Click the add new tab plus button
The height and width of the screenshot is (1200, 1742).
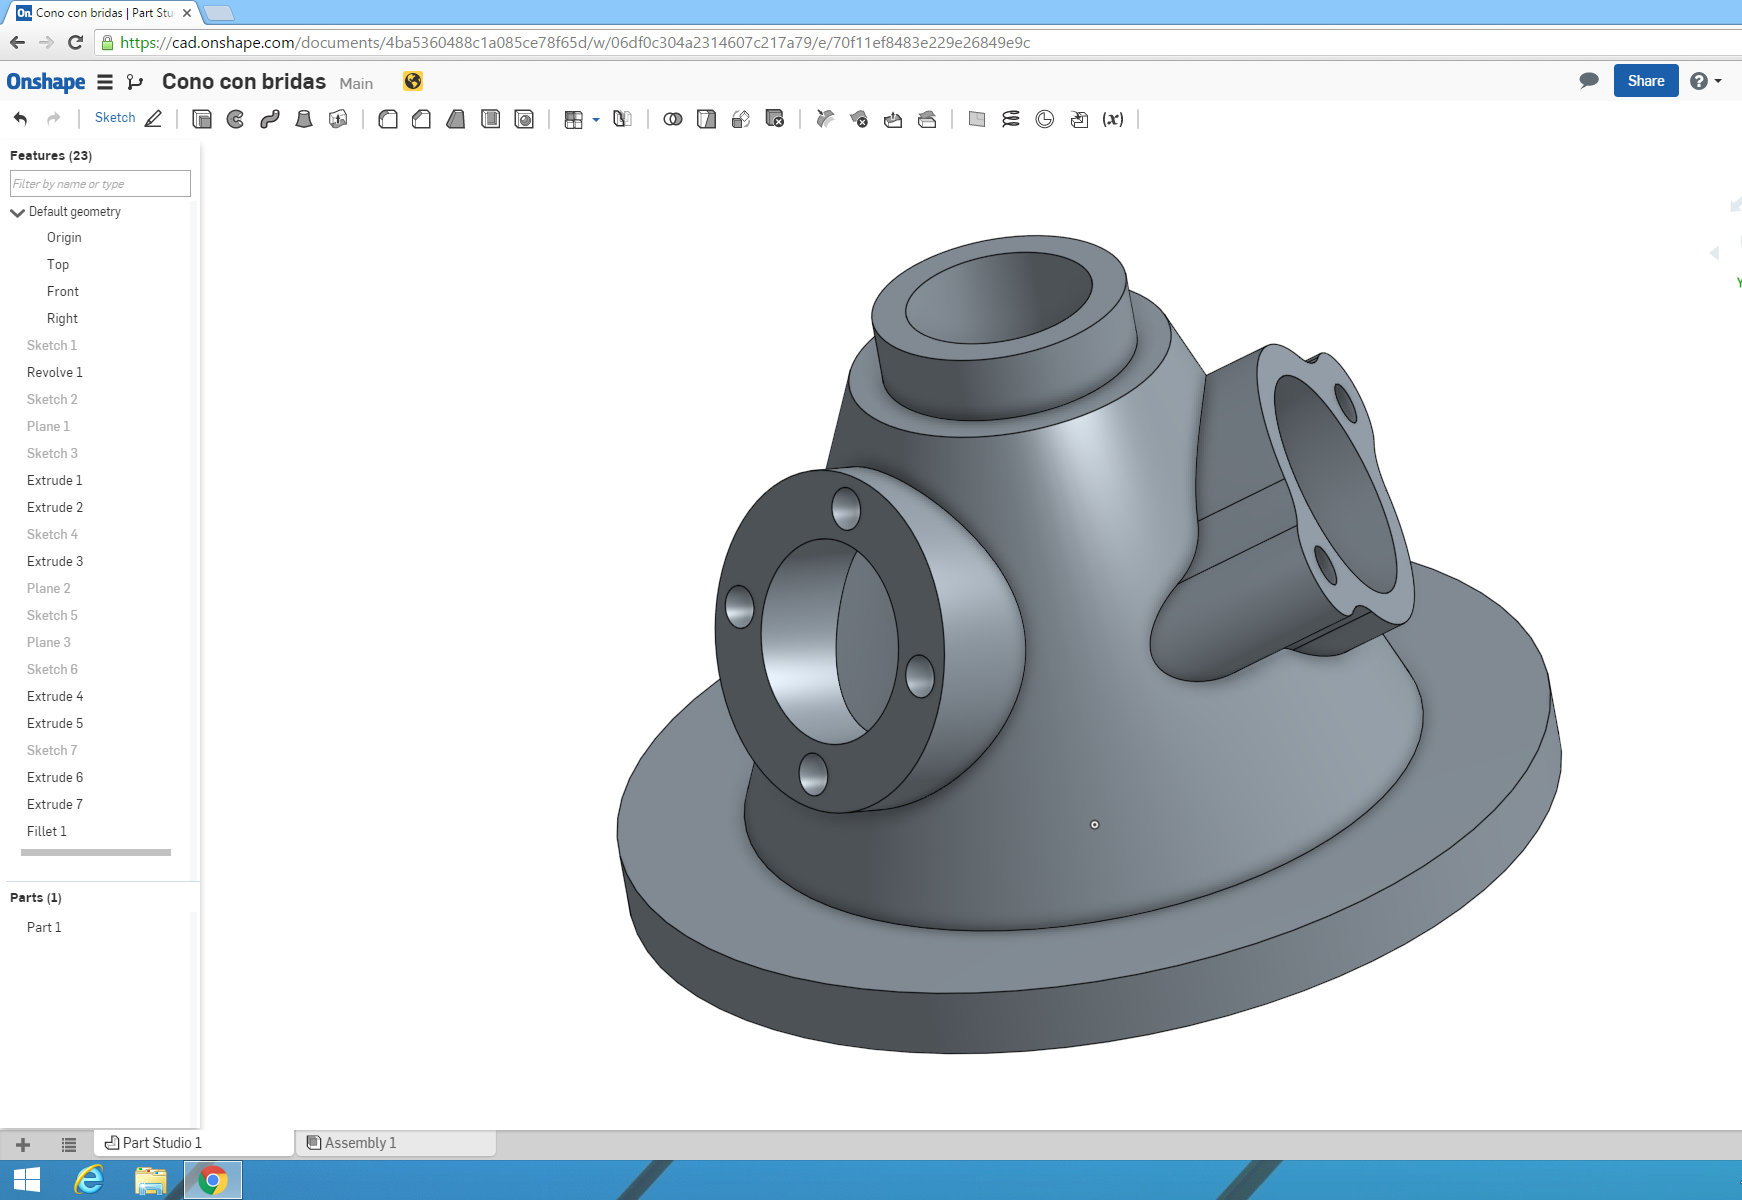click(23, 1145)
